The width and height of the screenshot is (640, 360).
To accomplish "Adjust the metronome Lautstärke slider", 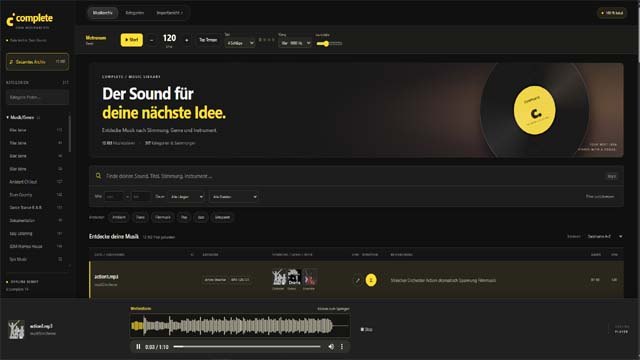I will (329, 43).
